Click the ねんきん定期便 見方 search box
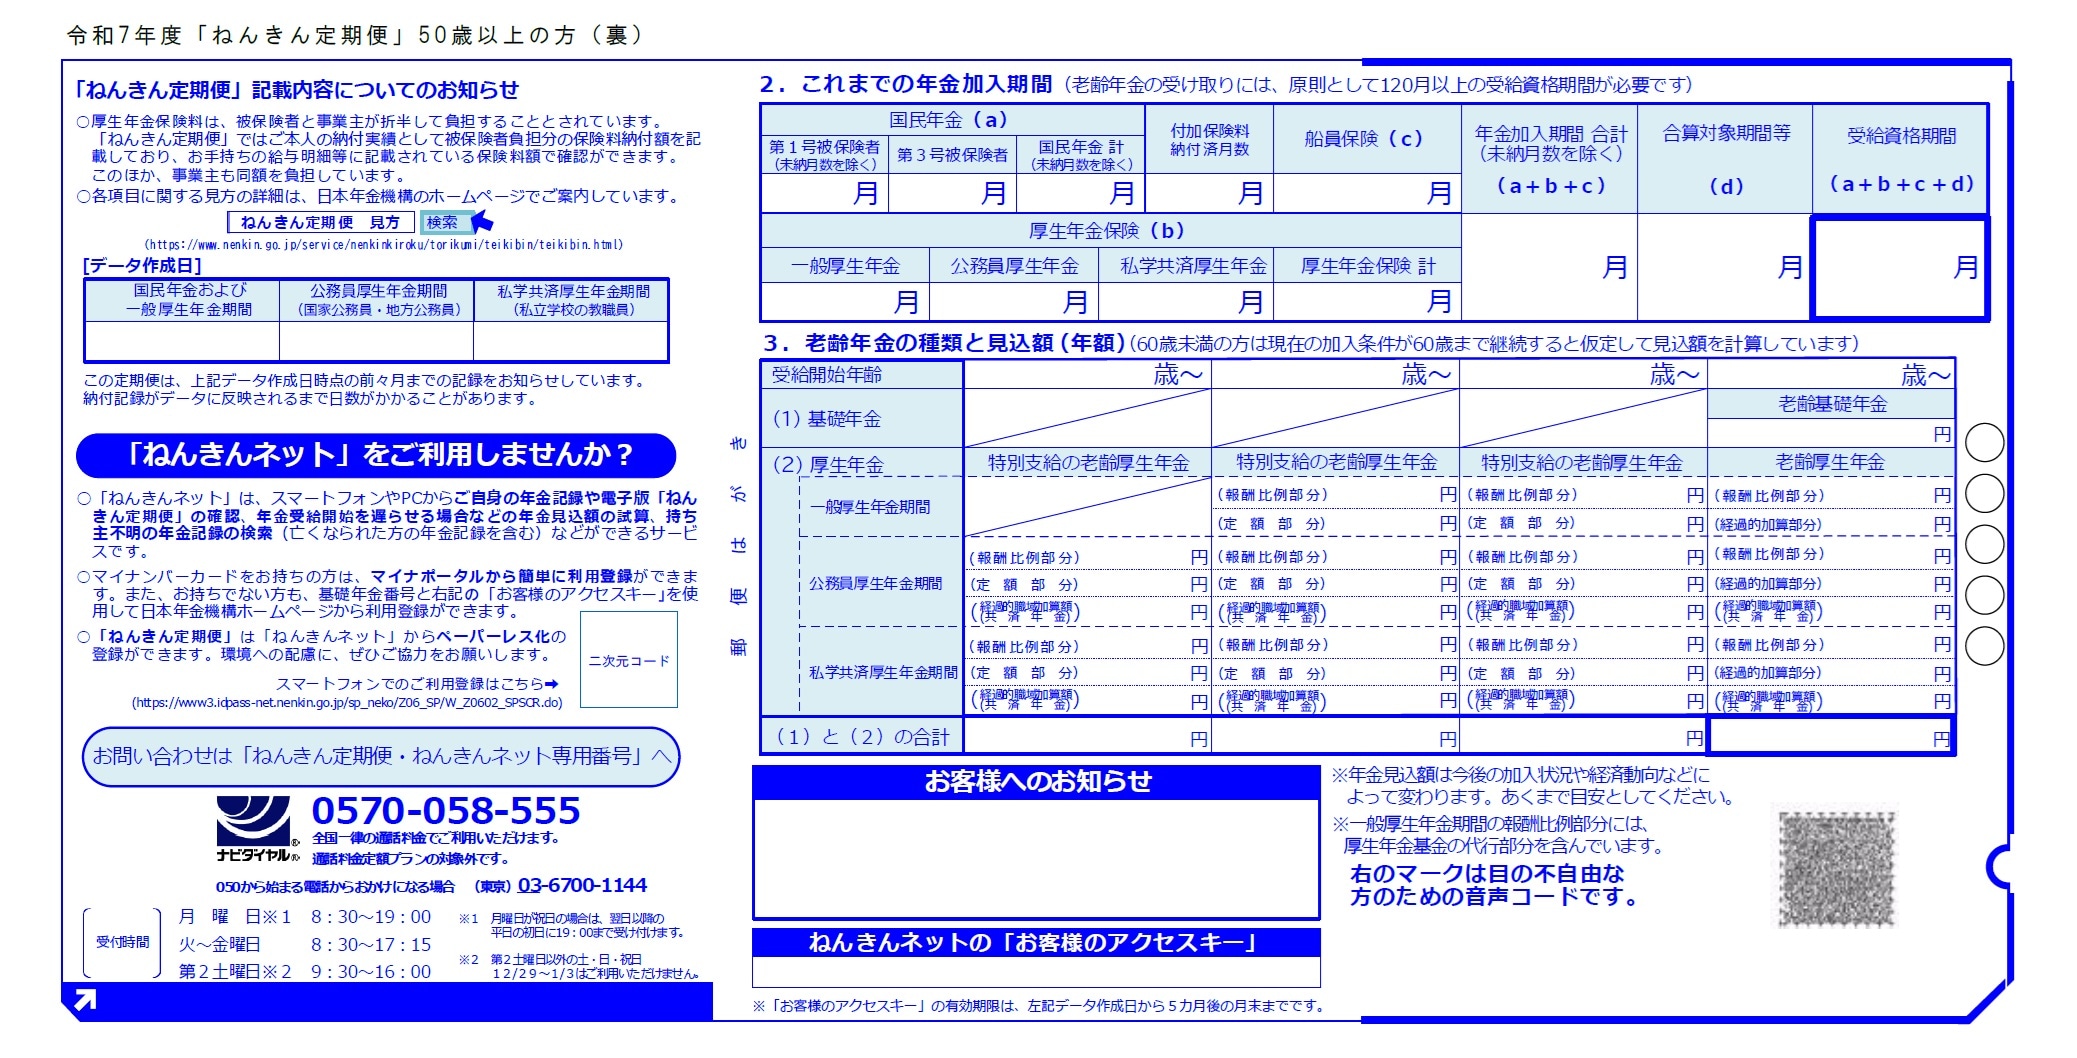This screenshot has height=1058, width=2077. click(321, 222)
